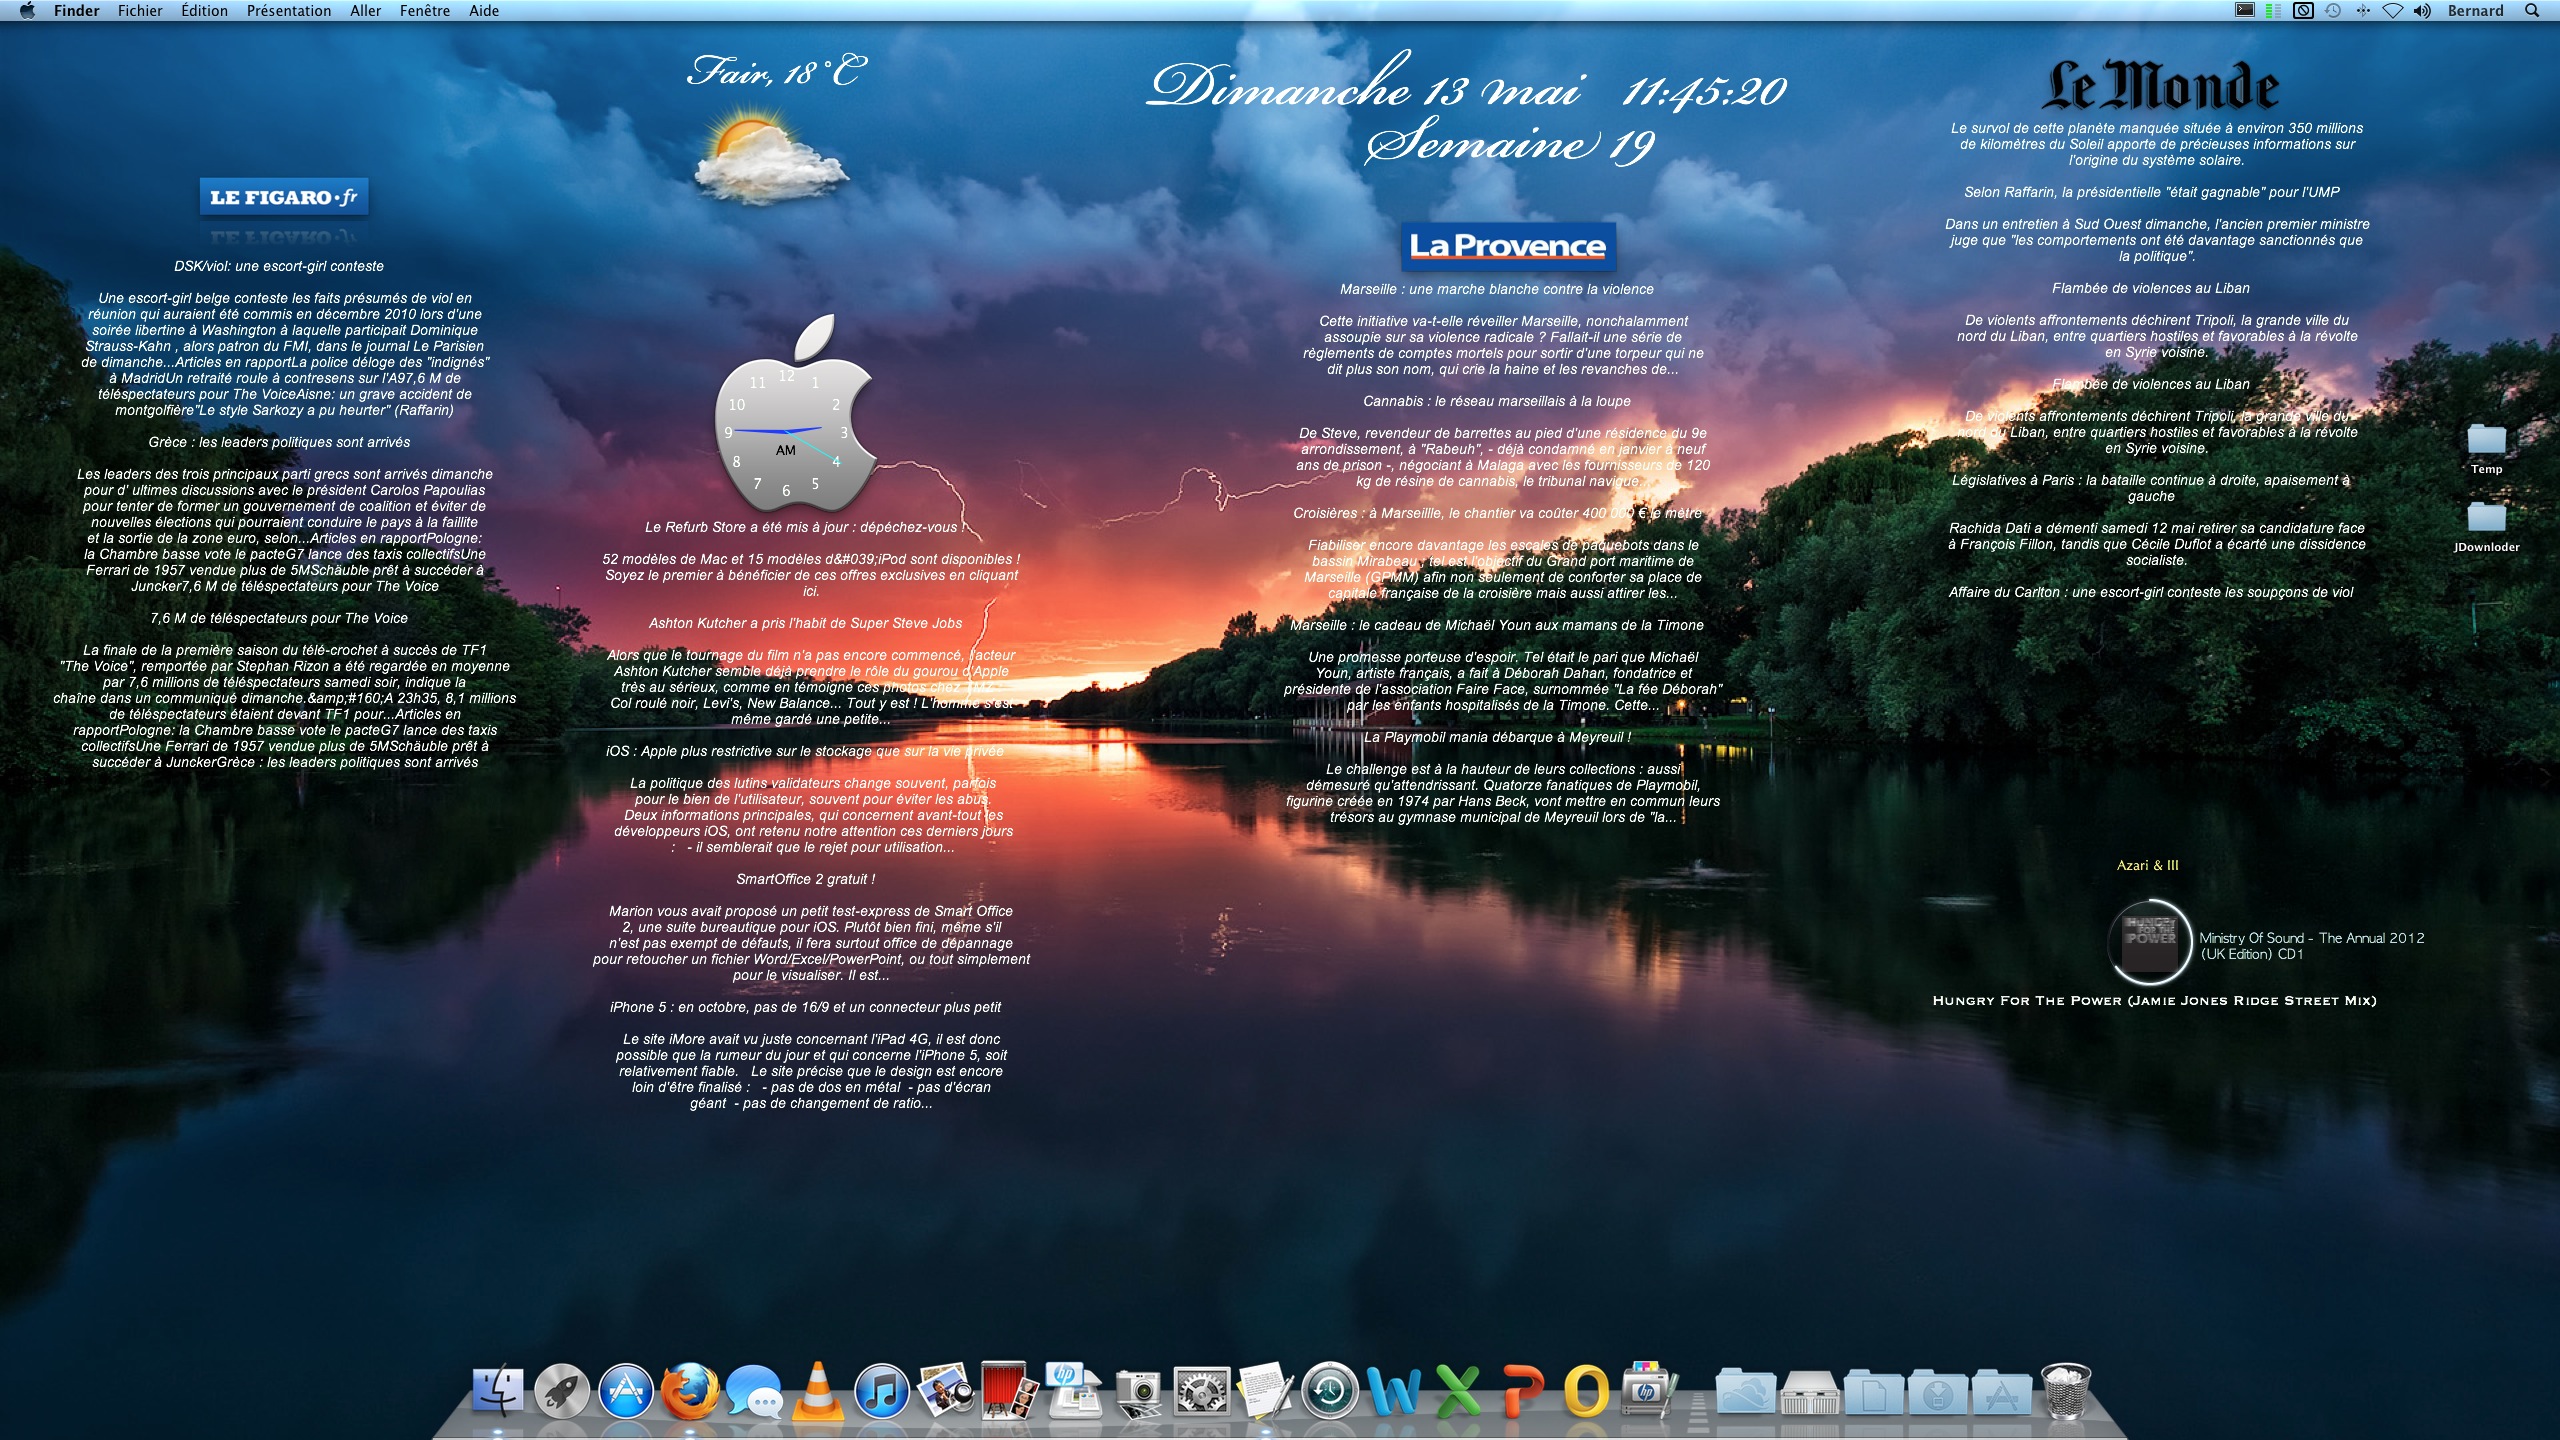This screenshot has height=1440, width=2560.
Task: Click the Le Monde logo
Action: coord(2160,86)
